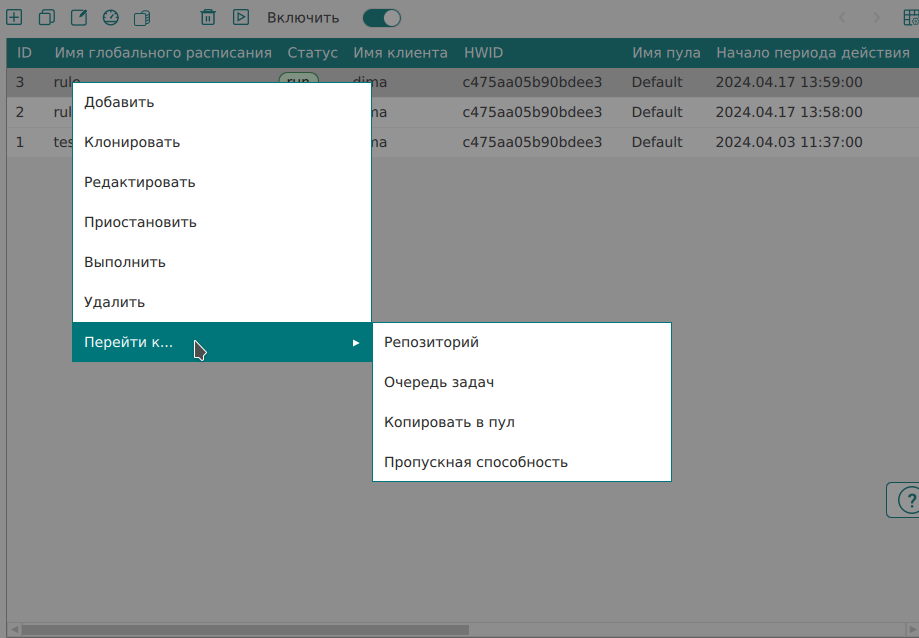This screenshot has height=638, width=919.
Task: Select Клонировать from the context menu
Action: 132,142
